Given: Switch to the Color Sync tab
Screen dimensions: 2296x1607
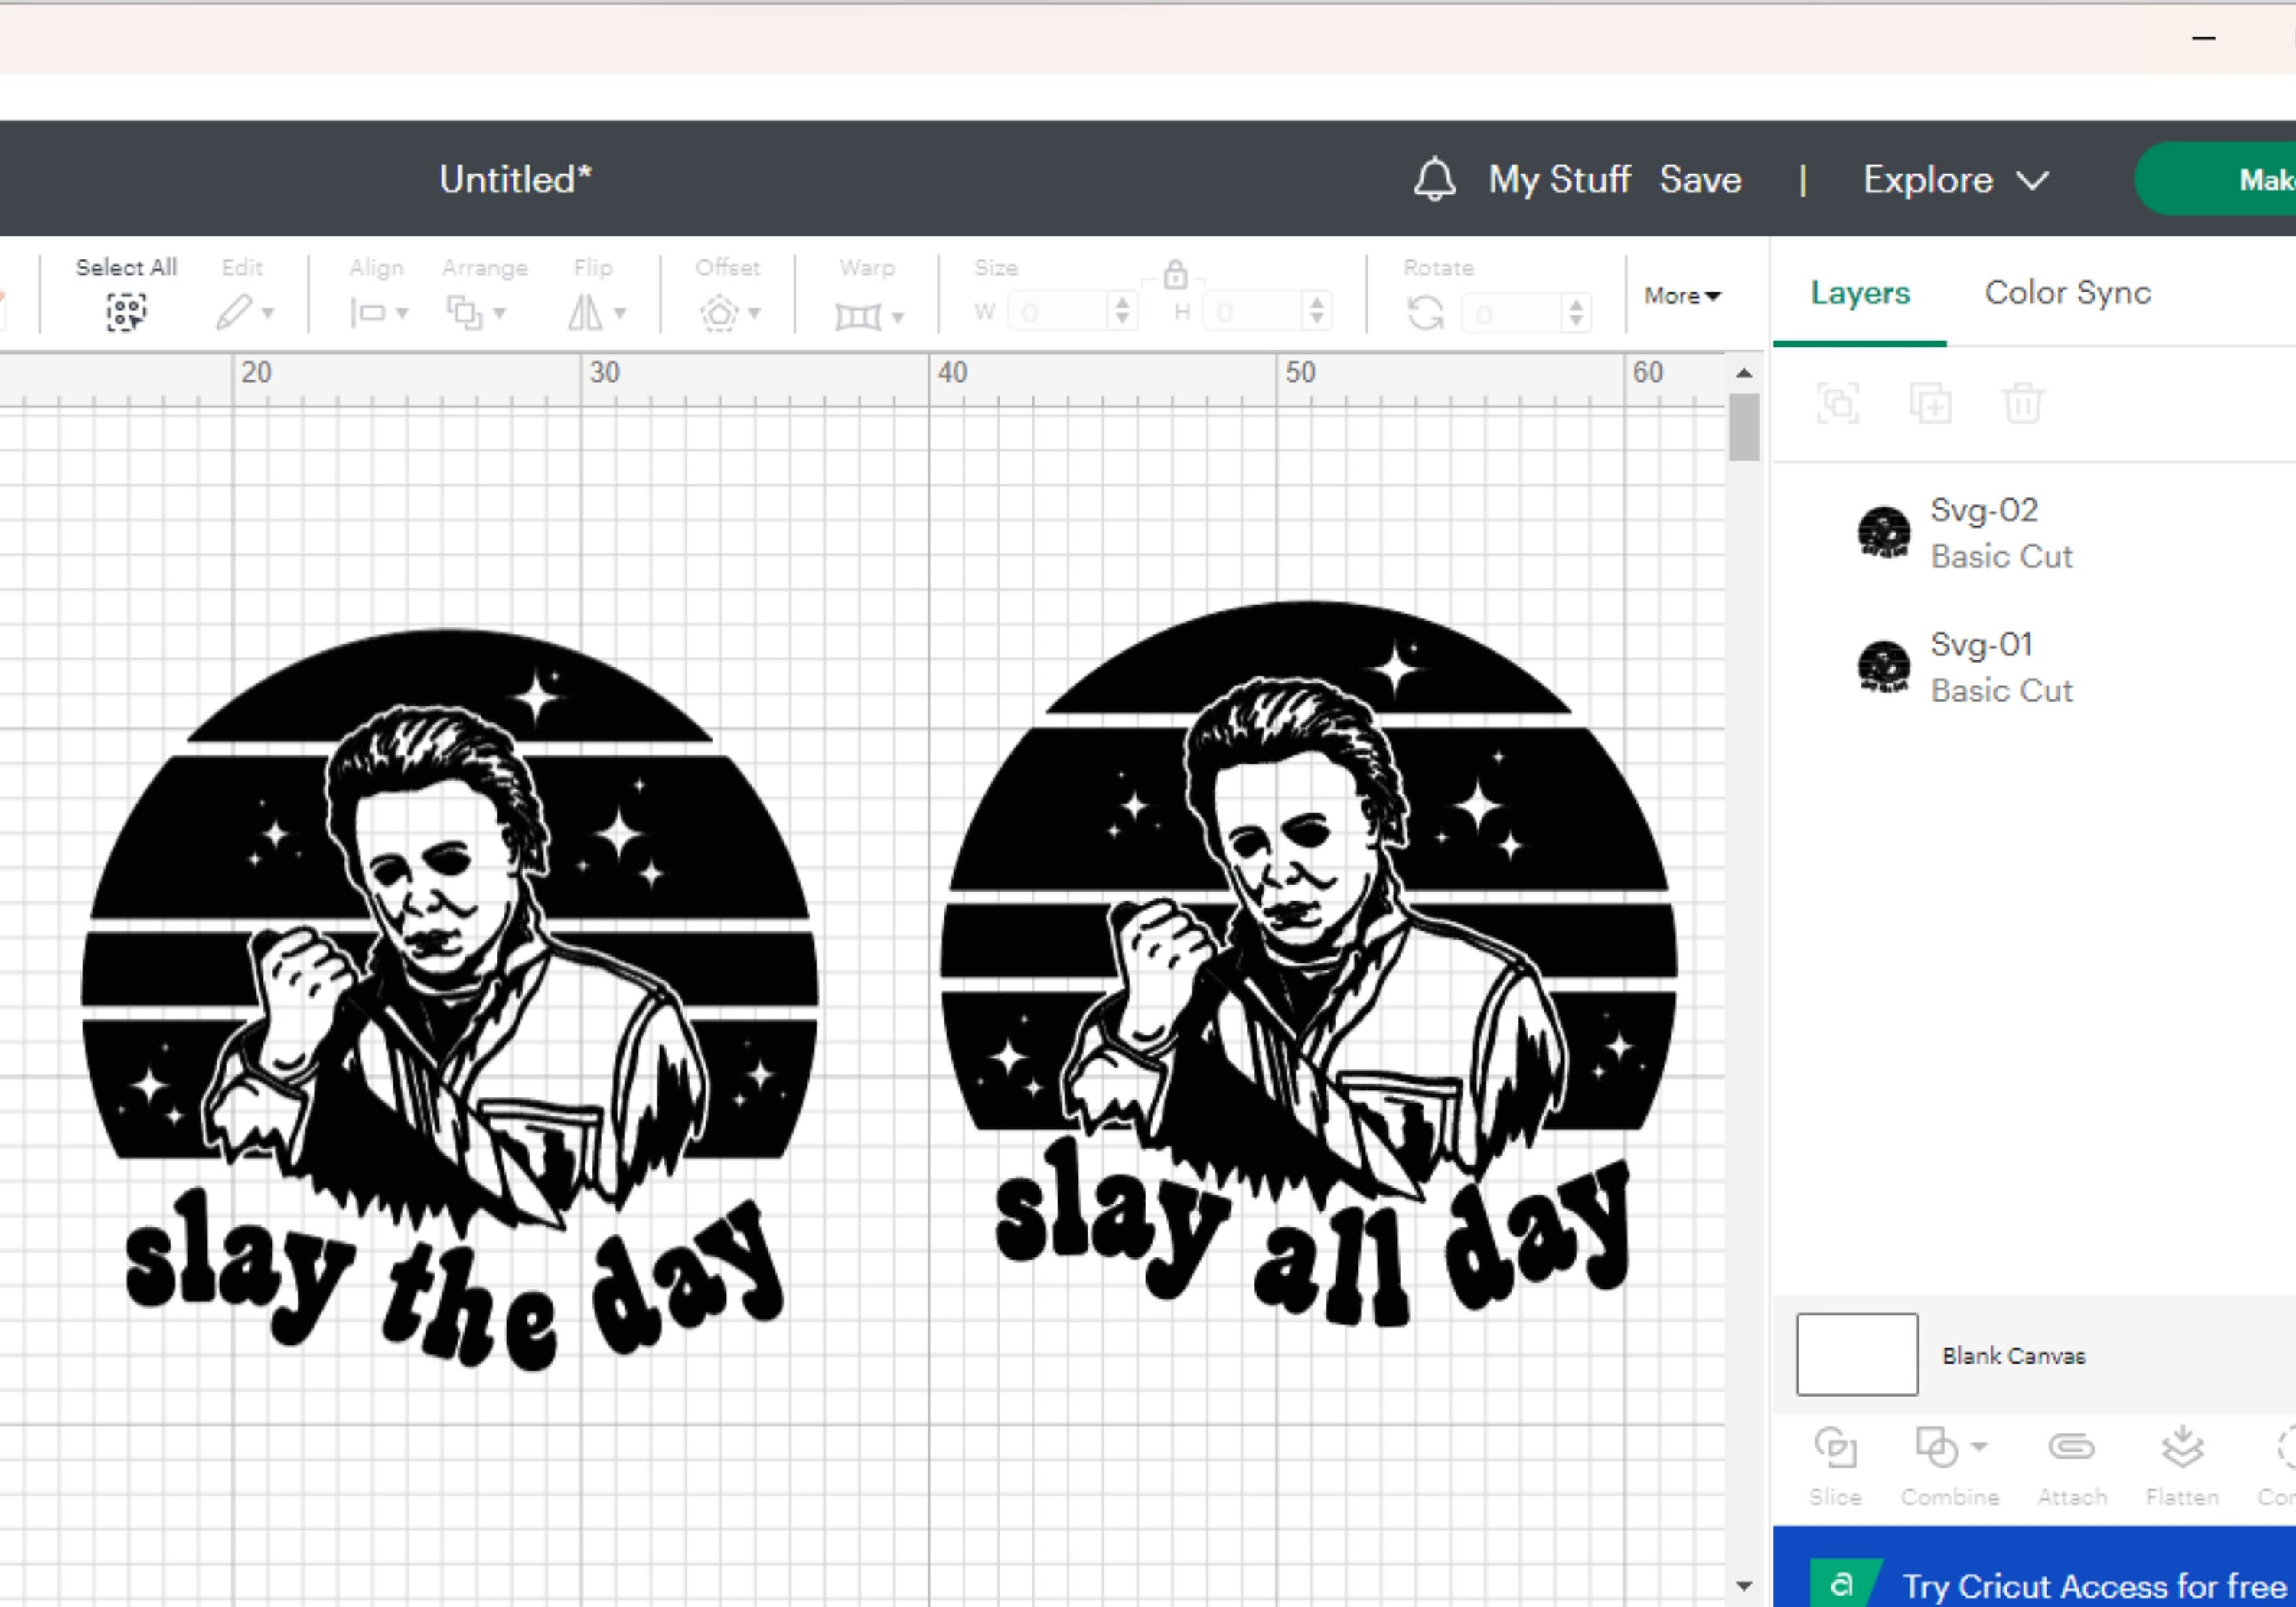Looking at the screenshot, I should 2066,292.
